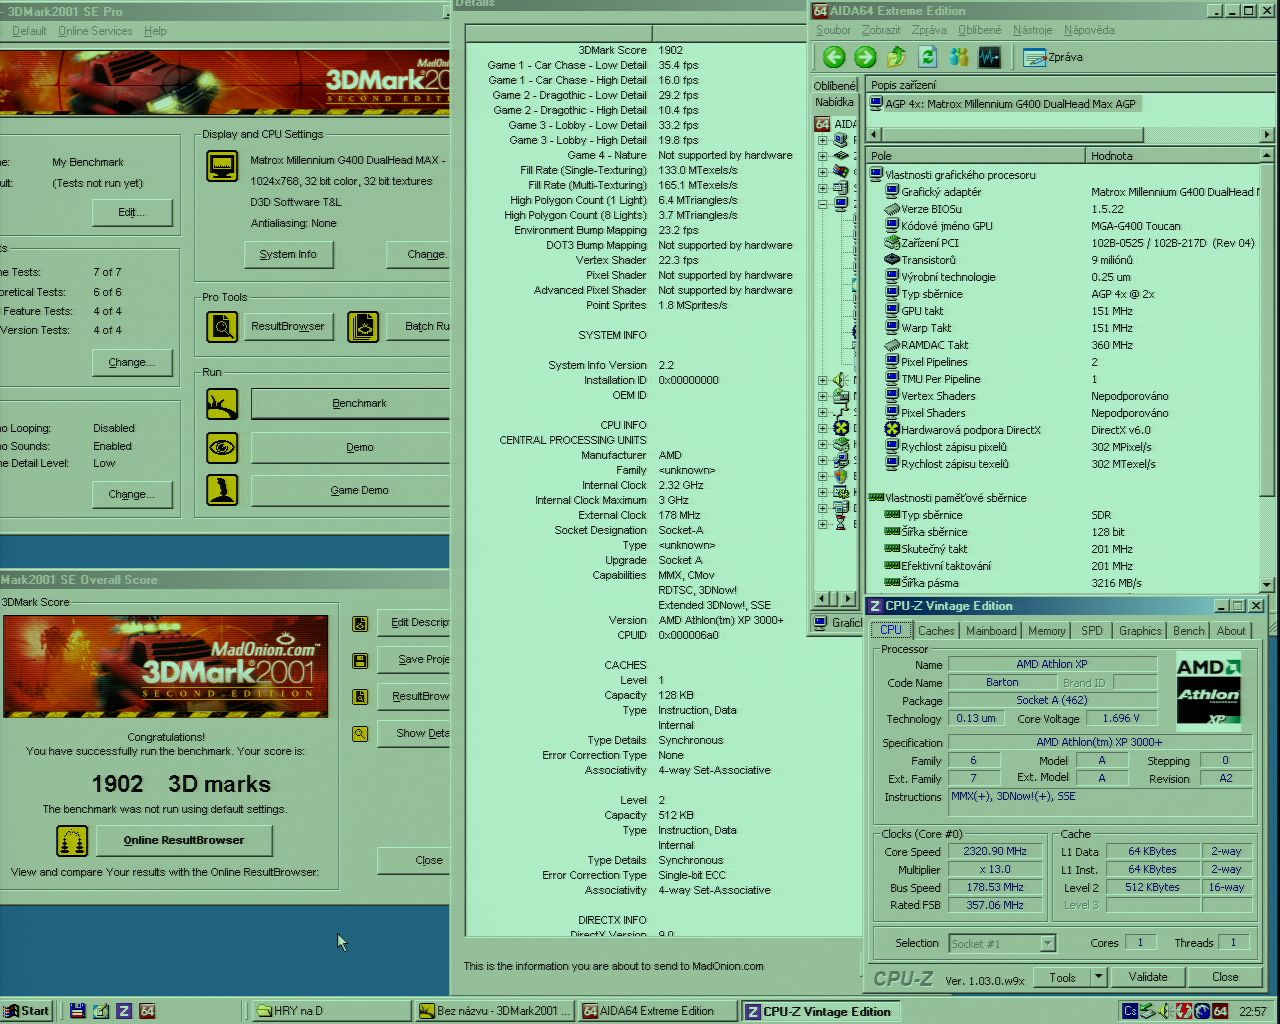Click the Hodnota column header in AIDA64

[x=1172, y=156]
